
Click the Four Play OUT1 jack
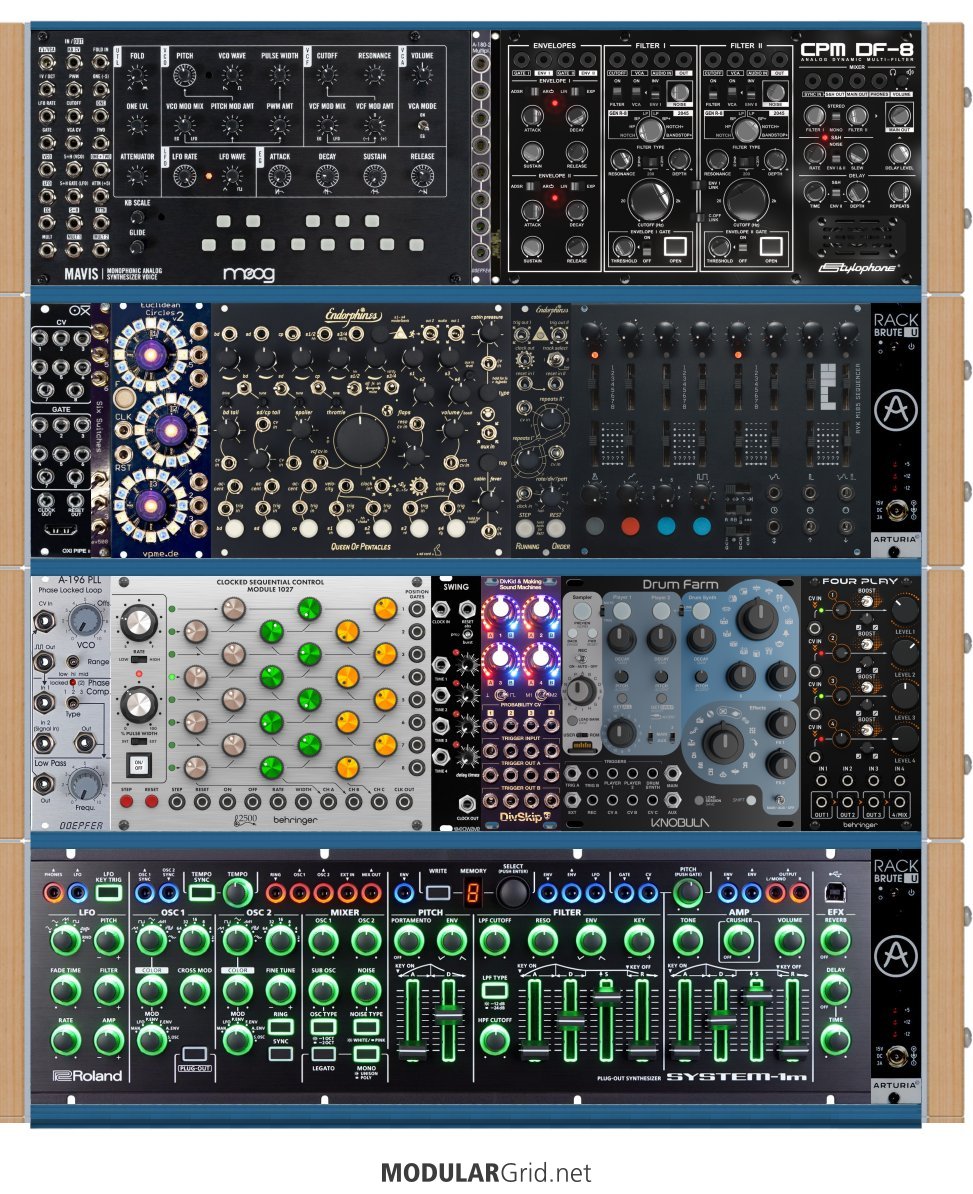(821, 802)
